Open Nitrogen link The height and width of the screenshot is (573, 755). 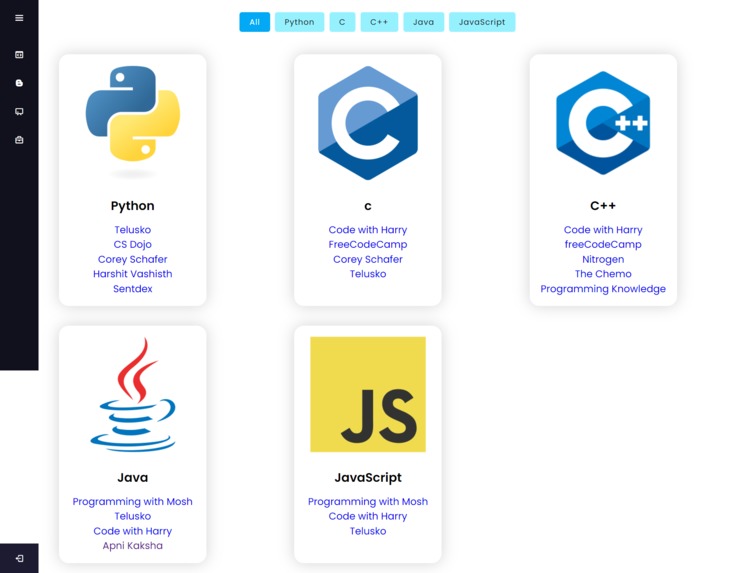tap(603, 259)
